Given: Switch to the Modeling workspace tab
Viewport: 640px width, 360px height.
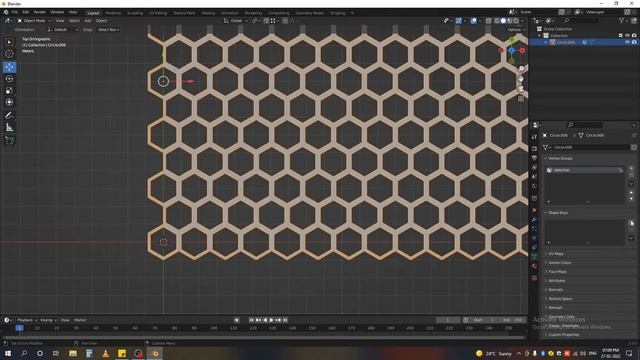Looking at the screenshot, I should pos(113,13).
